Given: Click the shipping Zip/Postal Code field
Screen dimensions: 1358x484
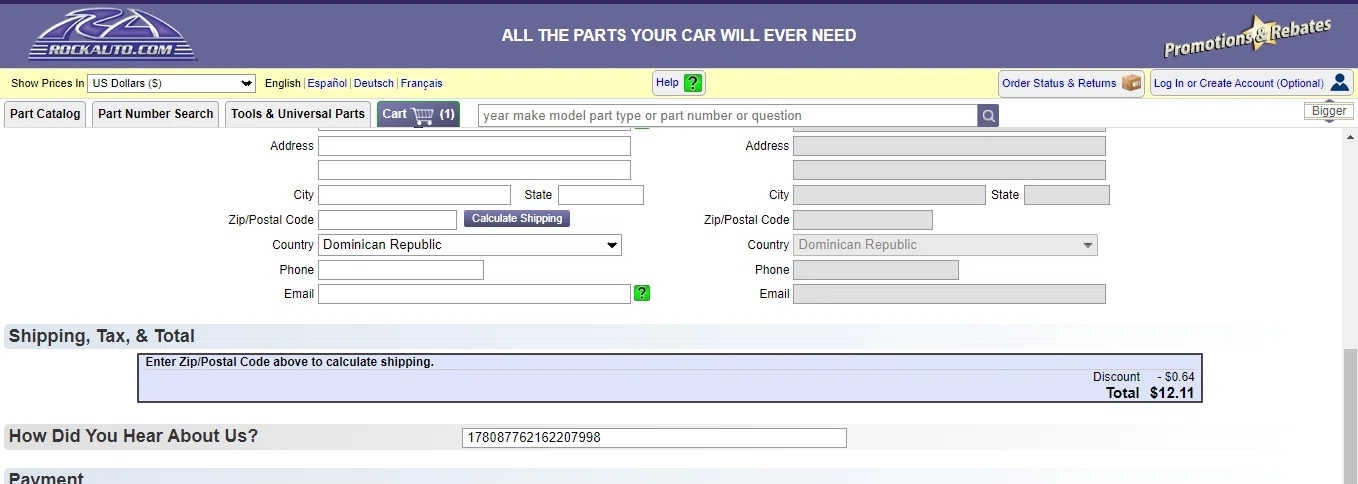Looking at the screenshot, I should pyautogui.click(x=387, y=220).
